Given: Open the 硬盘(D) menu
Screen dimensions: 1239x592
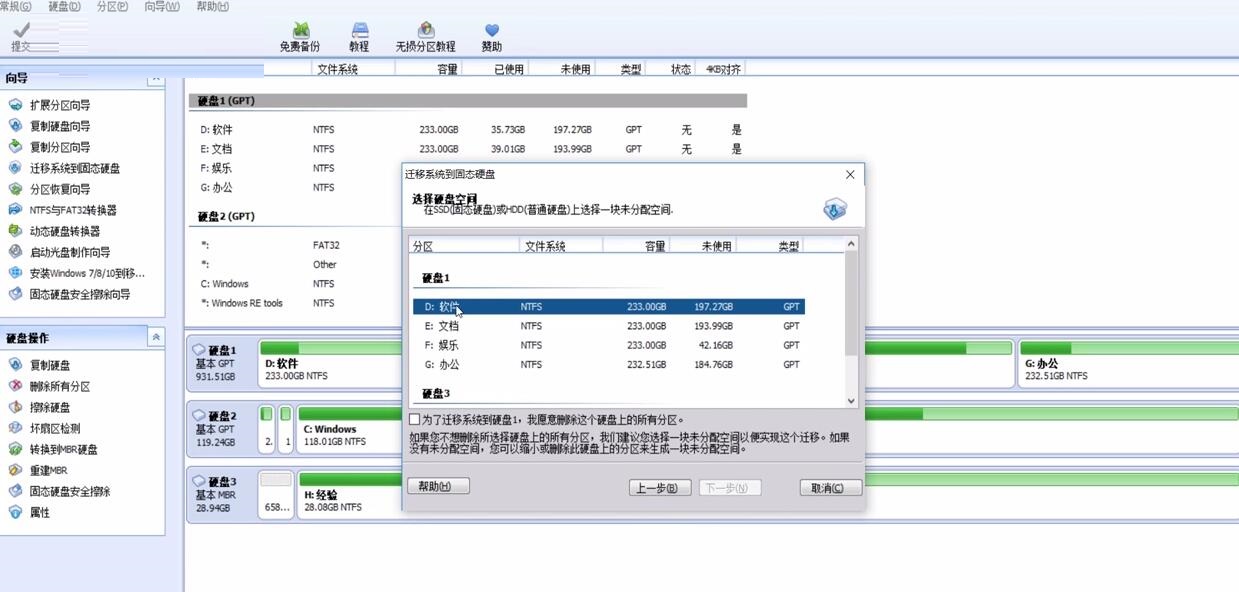Looking at the screenshot, I should point(65,7).
